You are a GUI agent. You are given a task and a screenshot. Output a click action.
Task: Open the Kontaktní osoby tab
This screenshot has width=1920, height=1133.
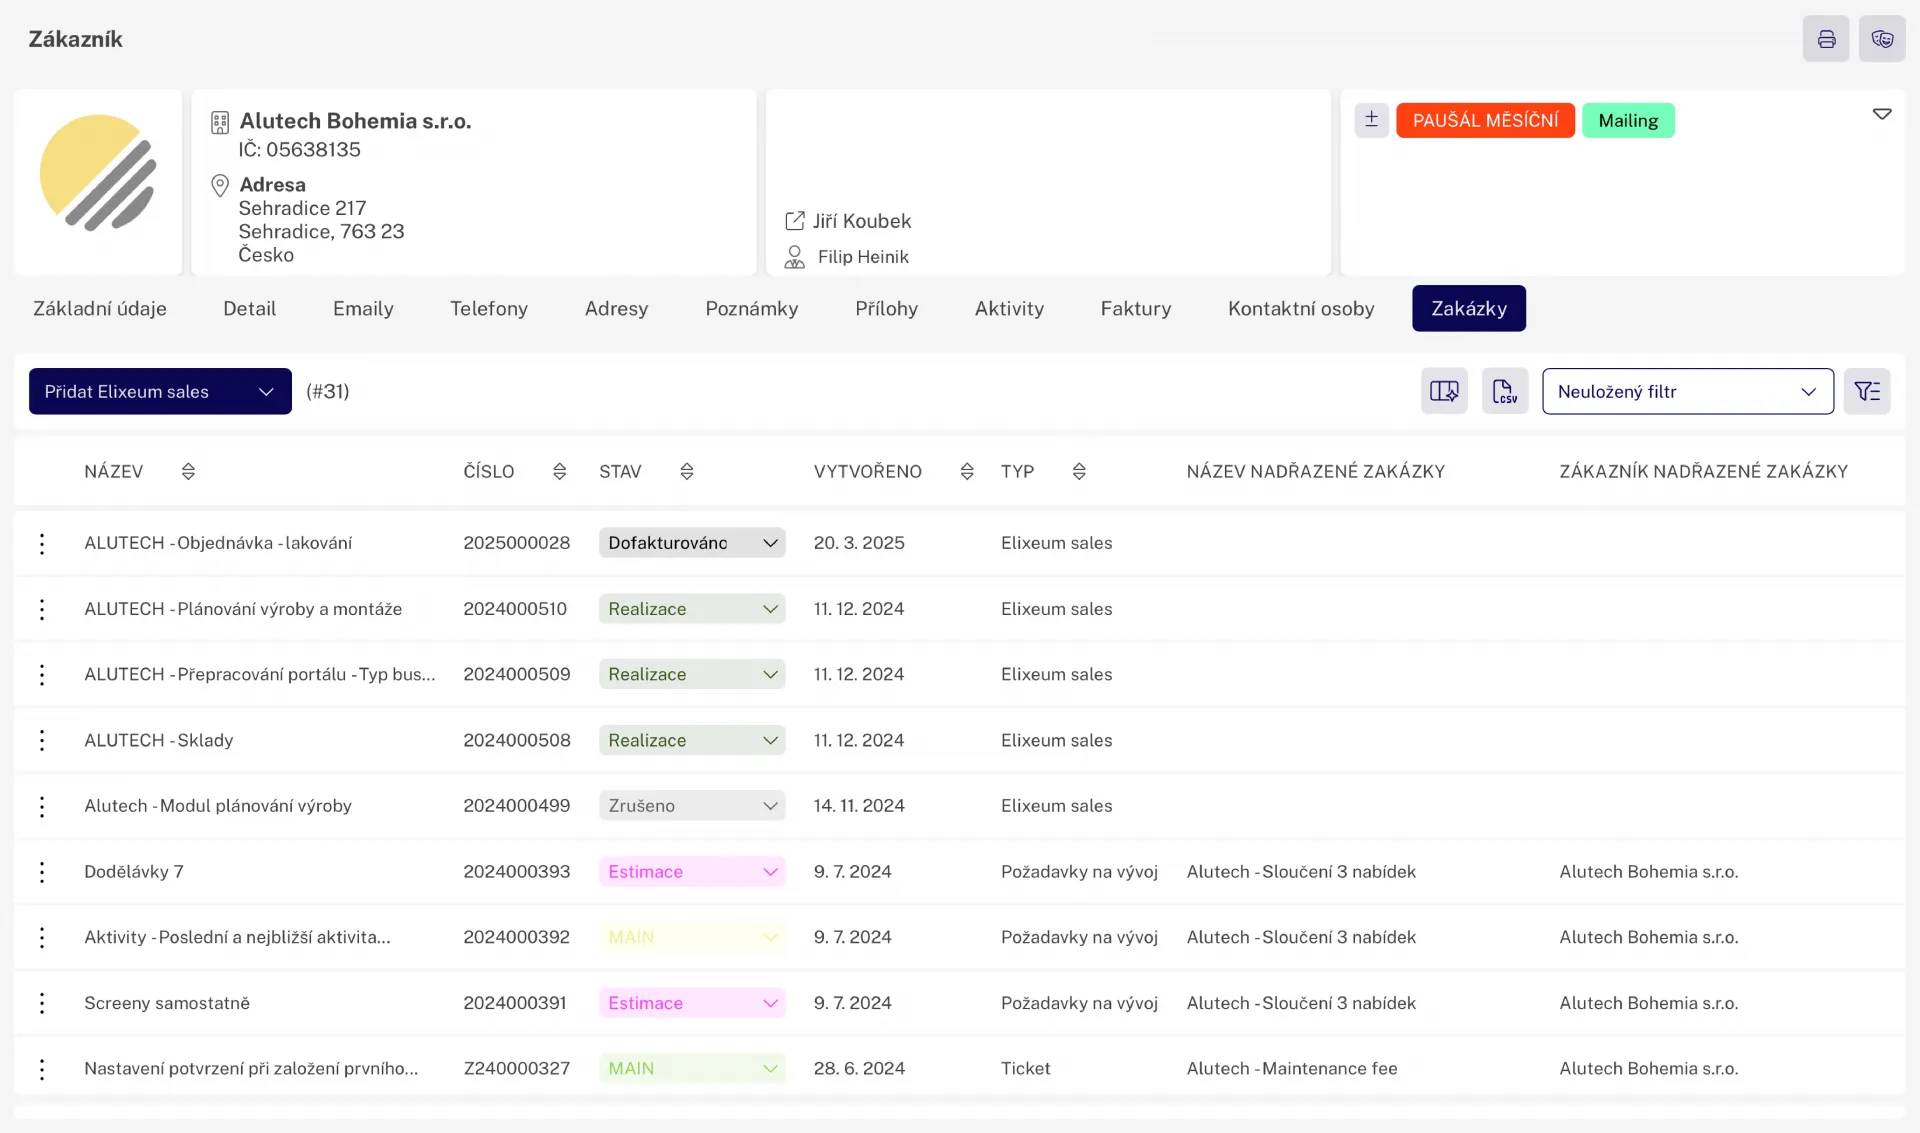pyautogui.click(x=1300, y=308)
